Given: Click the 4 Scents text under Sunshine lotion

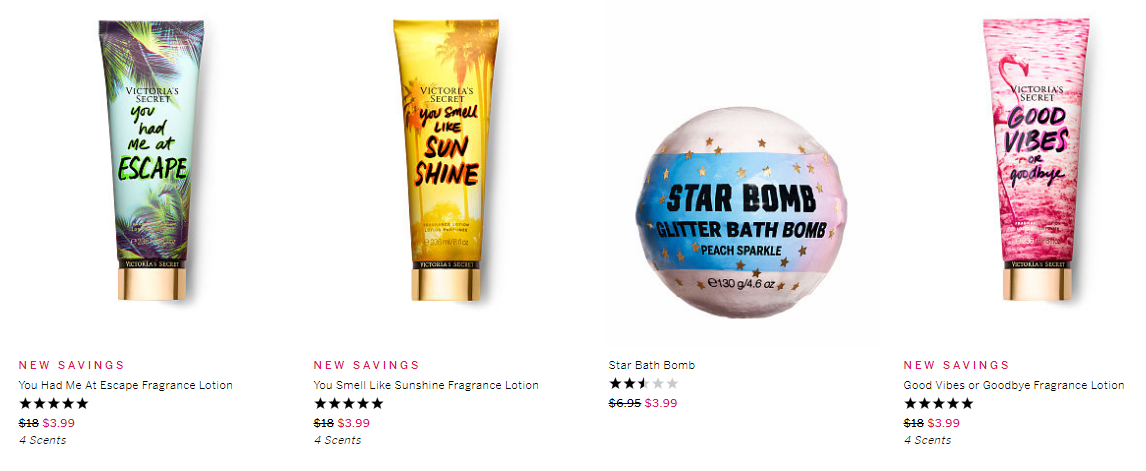Looking at the screenshot, I should [x=338, y=440].
